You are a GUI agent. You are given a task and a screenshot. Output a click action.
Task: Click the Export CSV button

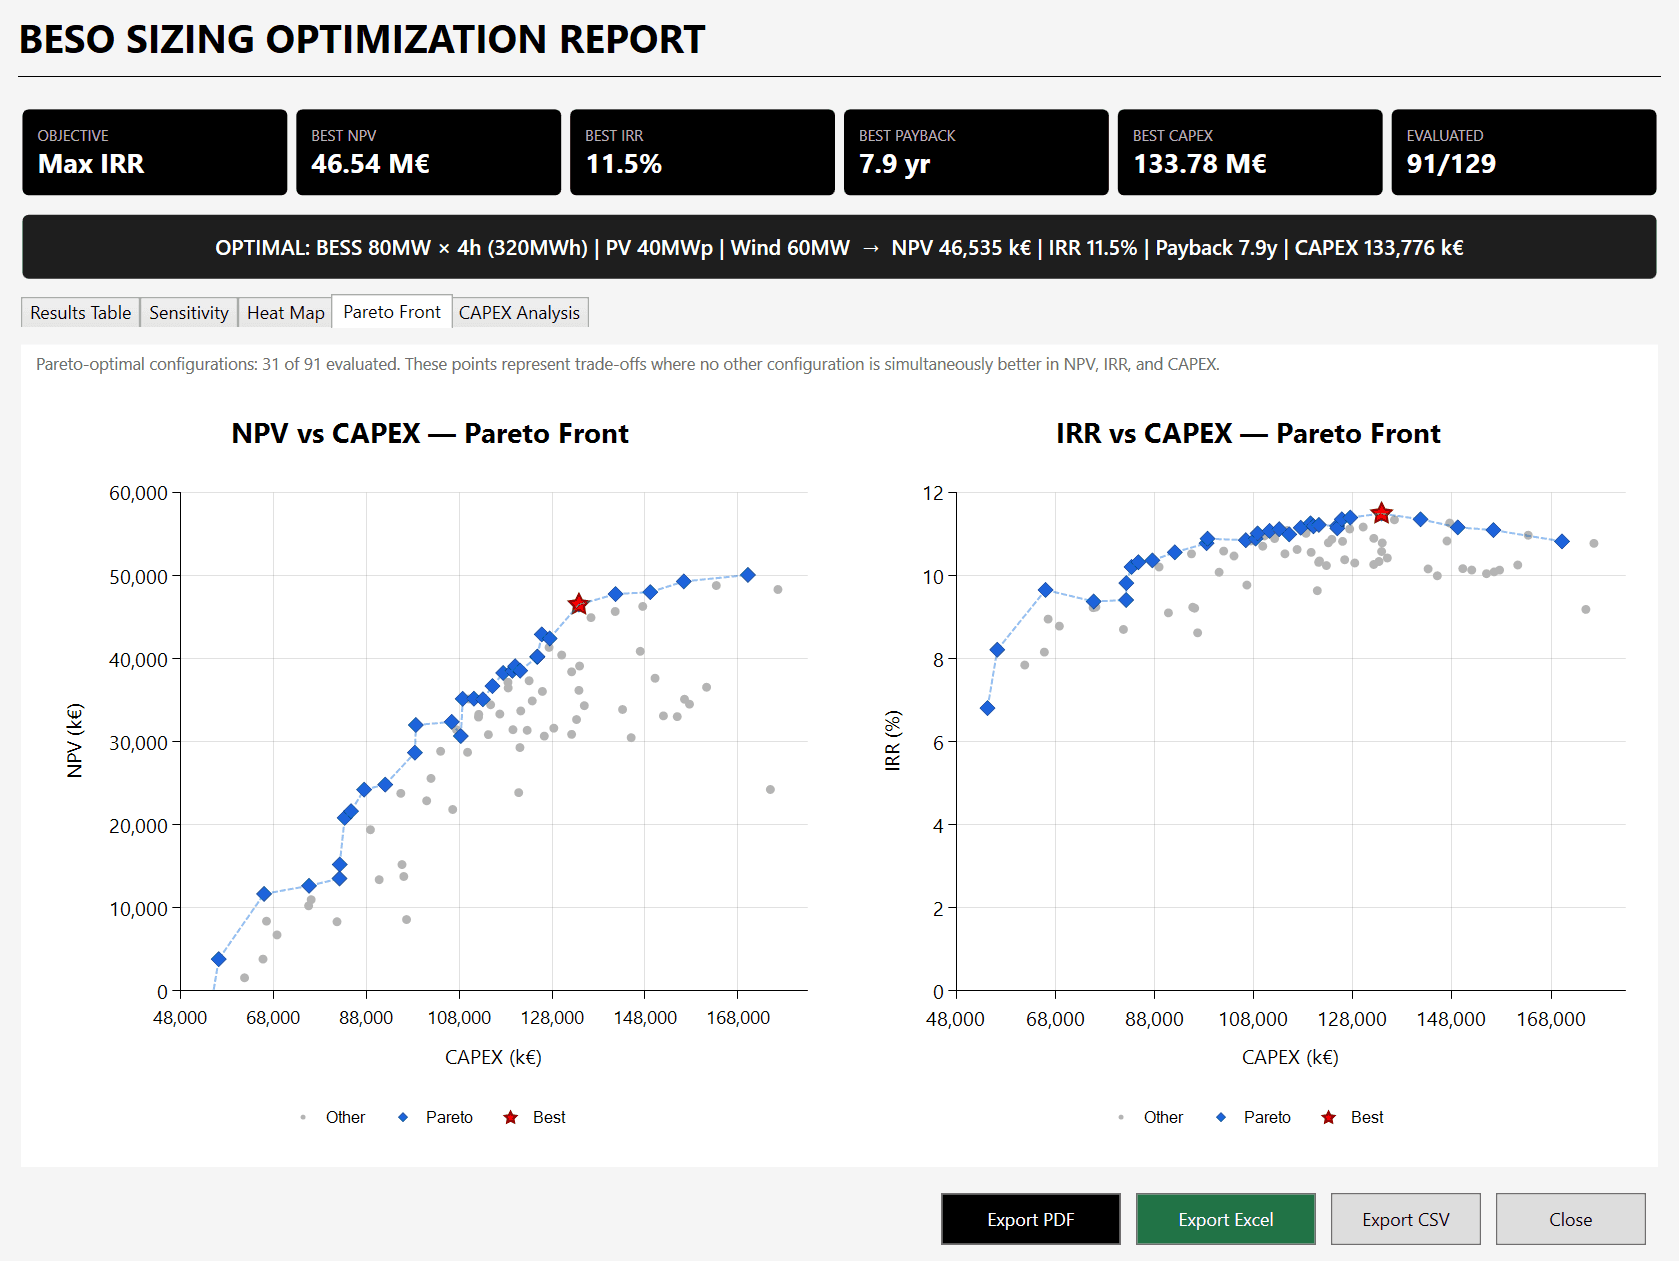[x=1405, y=1219]
